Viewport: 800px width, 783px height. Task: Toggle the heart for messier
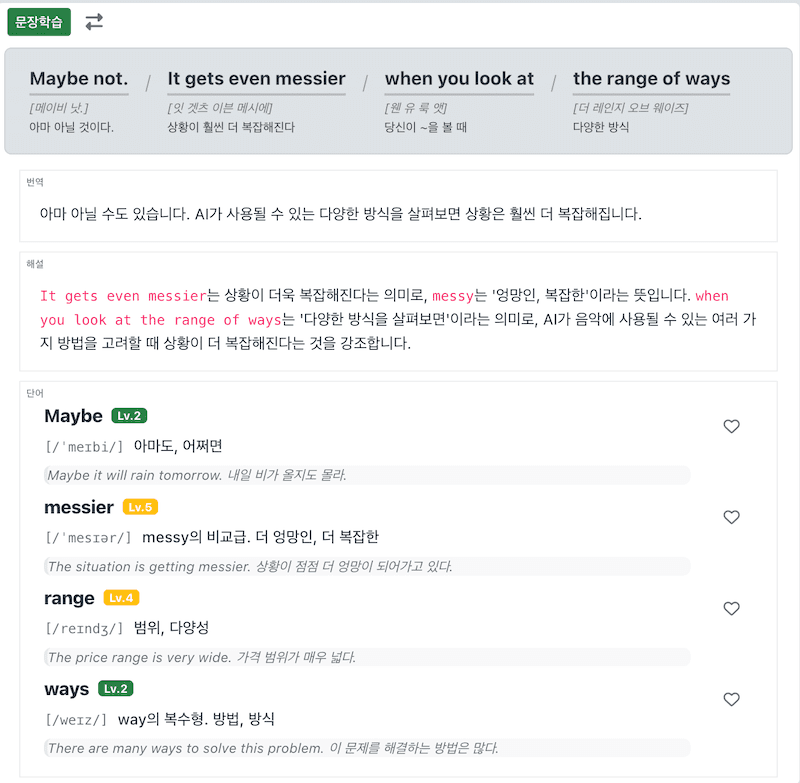pyautogui.click(x=731, y=517)
